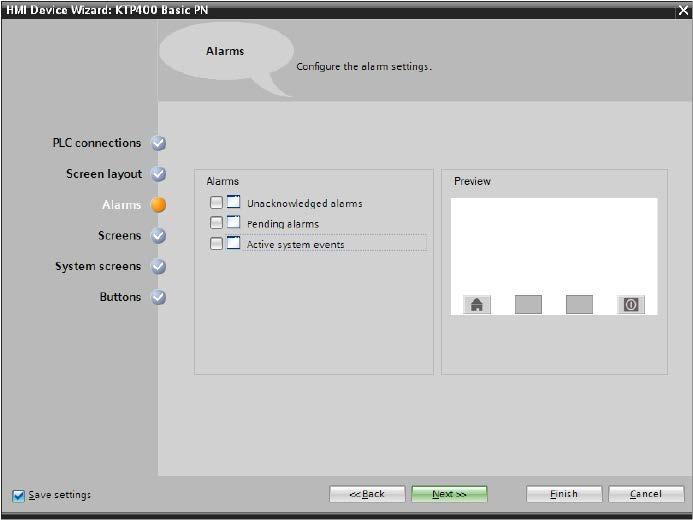Go to the System screens step

point(98,266)
